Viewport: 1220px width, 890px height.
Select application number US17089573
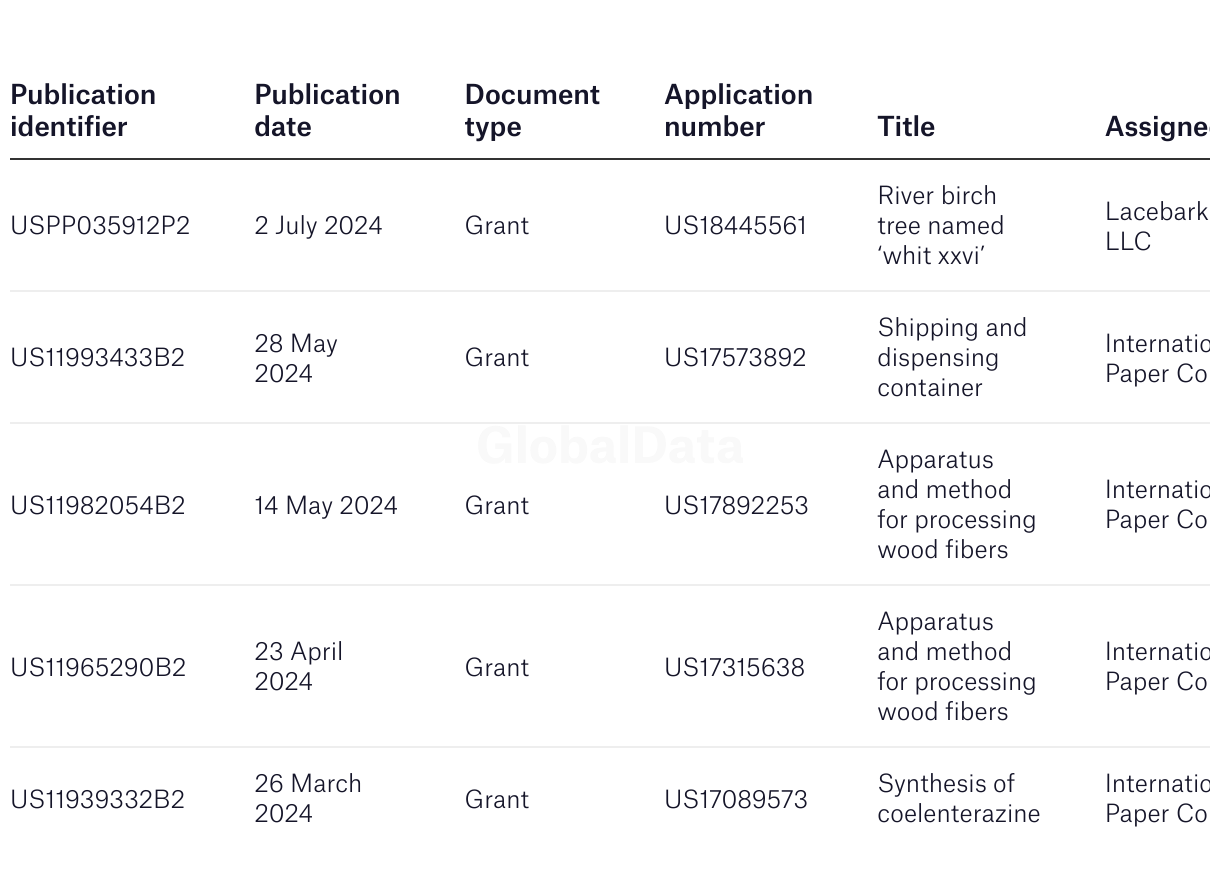(x=736, y=800)
